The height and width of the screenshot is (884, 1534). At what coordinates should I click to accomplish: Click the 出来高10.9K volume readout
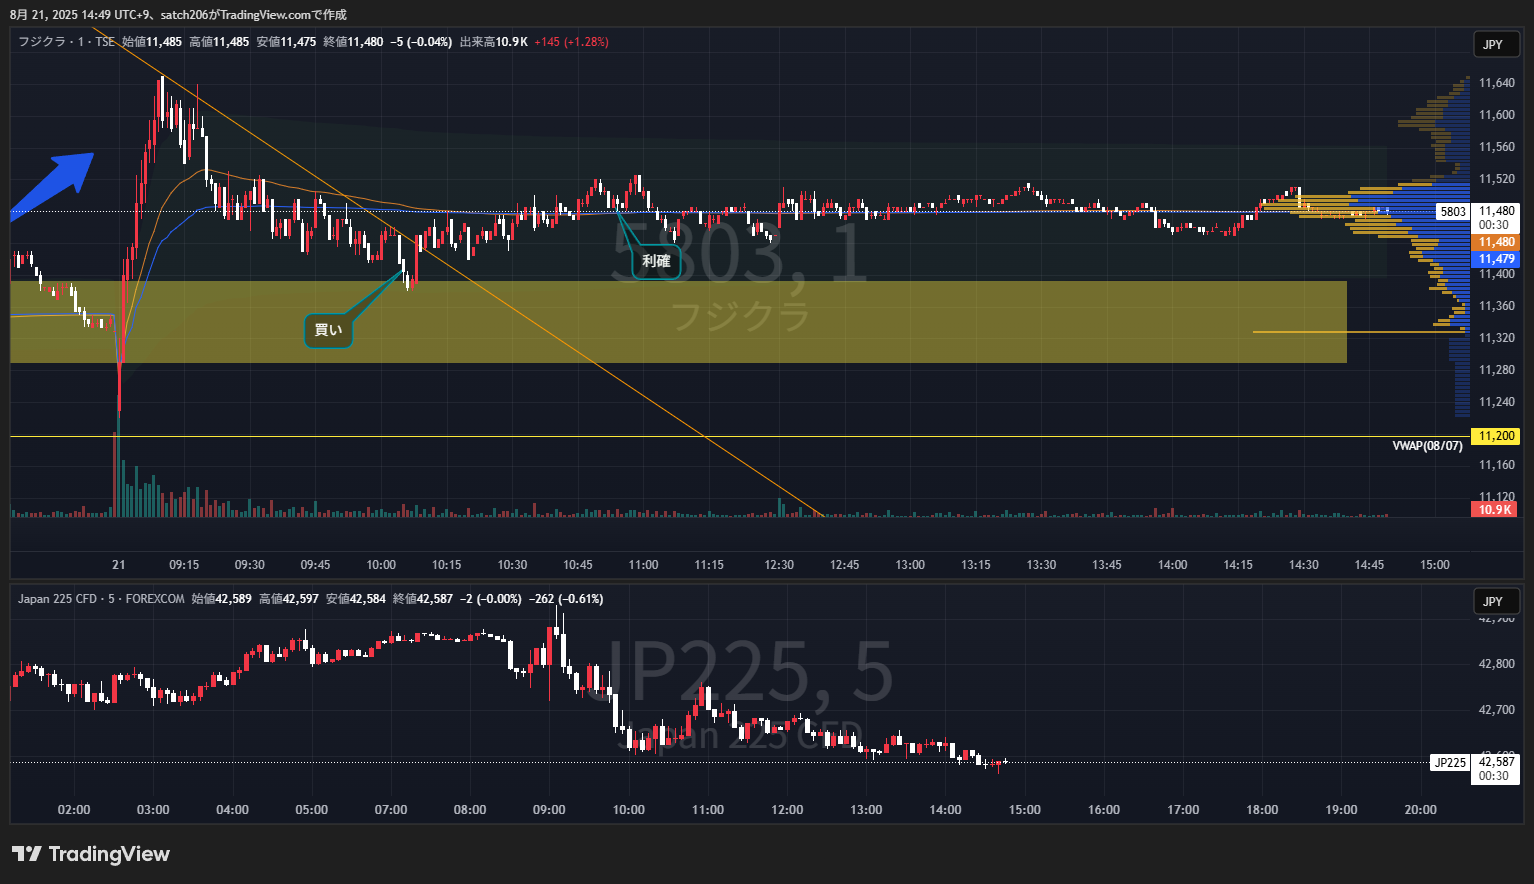coord(494,42)
